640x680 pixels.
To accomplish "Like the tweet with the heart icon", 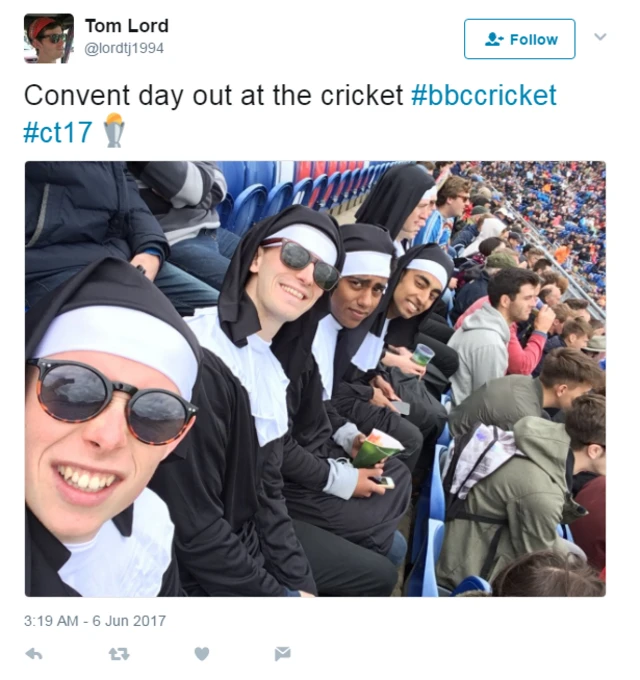I will pyautogui.click(x=202, y=654).
